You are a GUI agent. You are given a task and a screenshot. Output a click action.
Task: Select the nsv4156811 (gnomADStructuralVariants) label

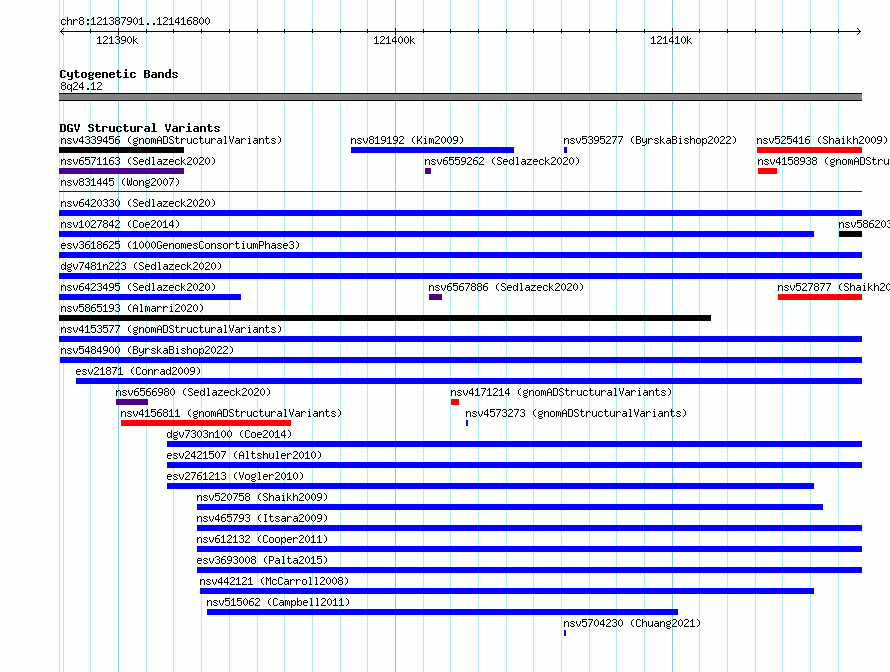click(231, 413)
